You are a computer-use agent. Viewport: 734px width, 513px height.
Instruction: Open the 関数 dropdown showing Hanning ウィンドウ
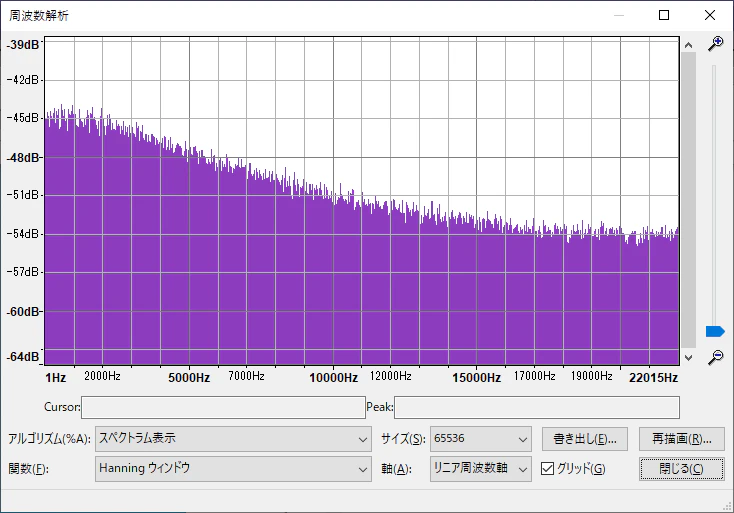[x=233, y=469]
